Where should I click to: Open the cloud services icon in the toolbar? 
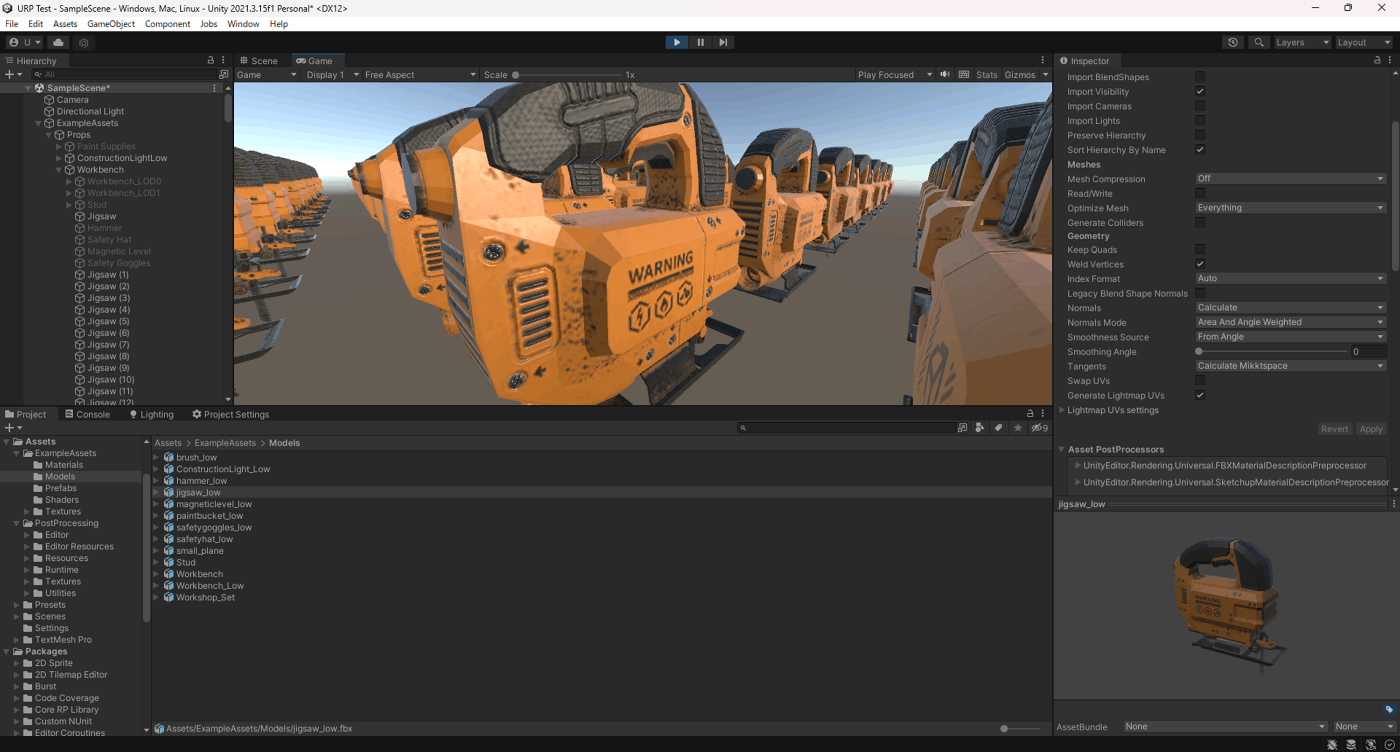[58, 43]
